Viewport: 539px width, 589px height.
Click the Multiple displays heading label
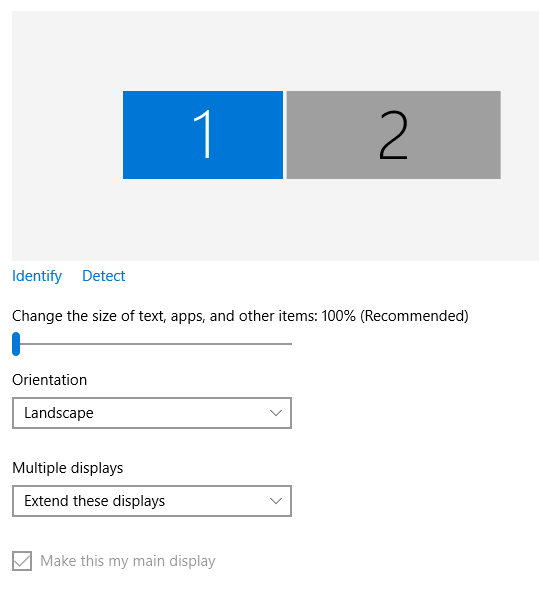(68, 468)
